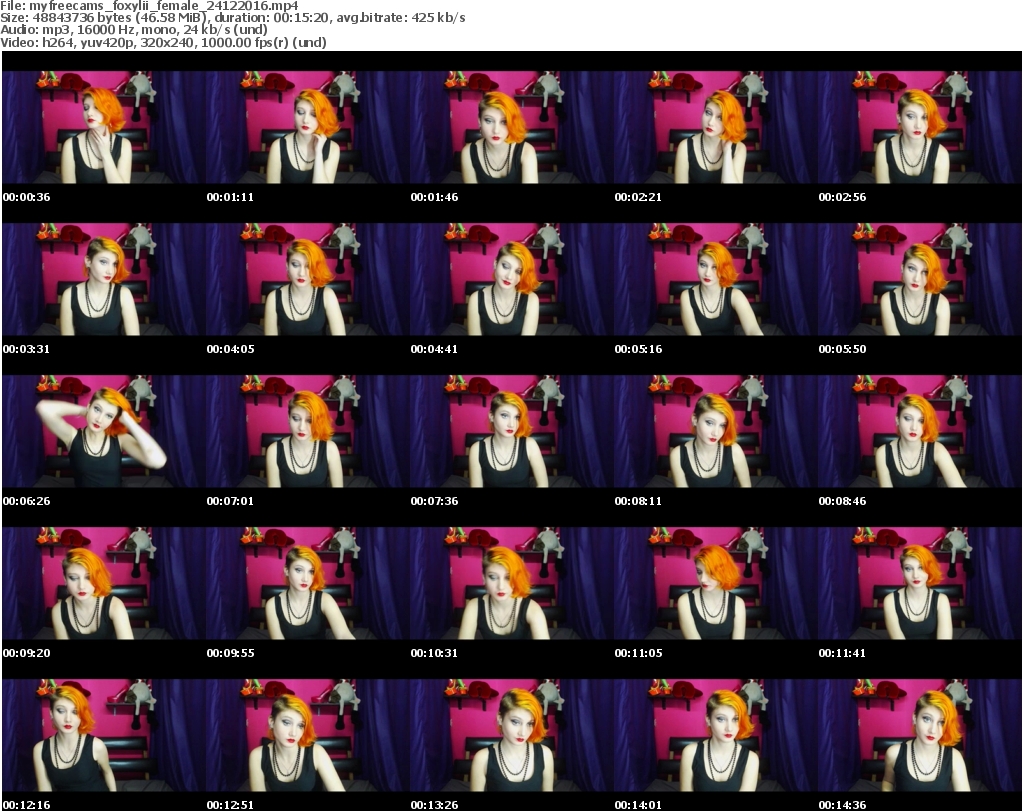Select the thumbnail timestamped 00:14:36
The height and width of the screenshot is (811, 1024).
click(x=919, y=736)
